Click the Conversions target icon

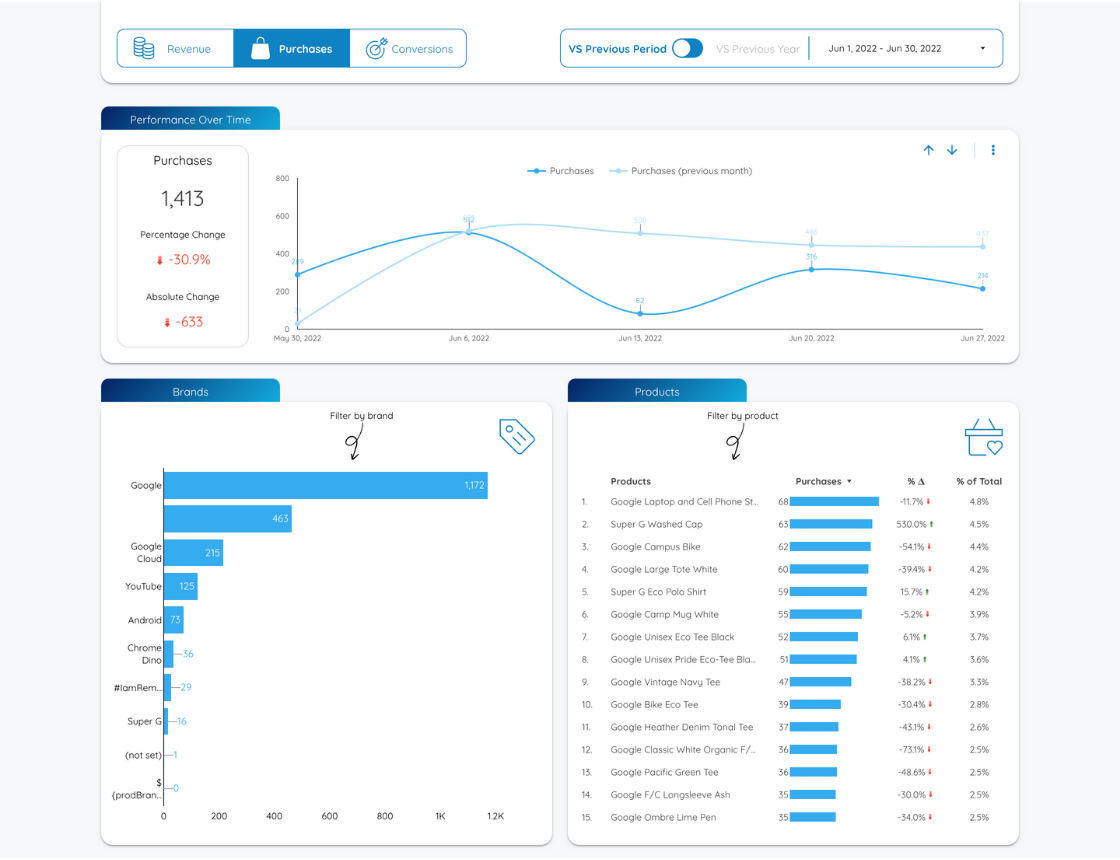(376, 48)
